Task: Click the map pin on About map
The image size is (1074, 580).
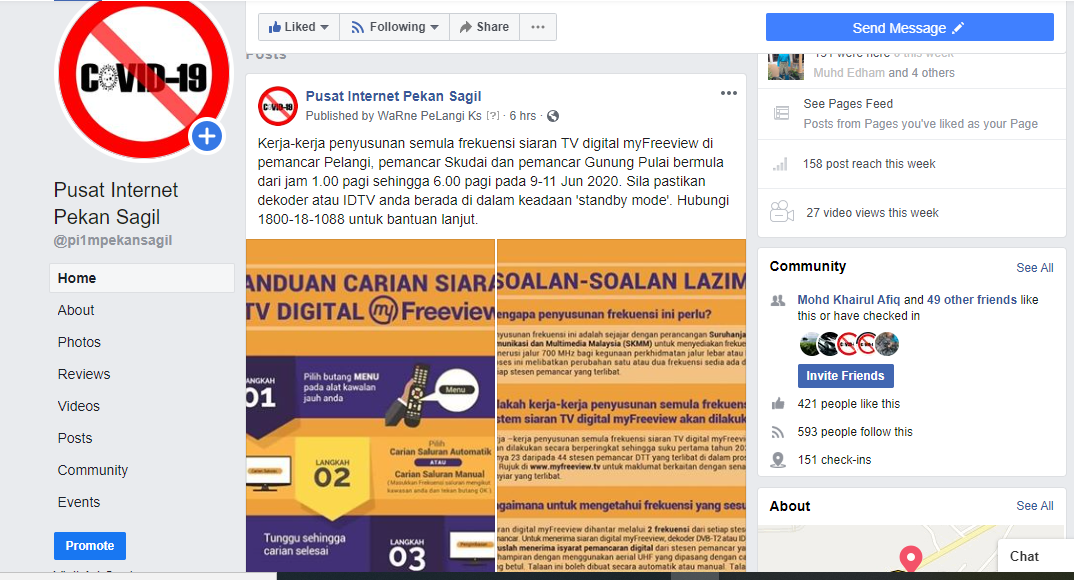Action: tap(910, 558)
